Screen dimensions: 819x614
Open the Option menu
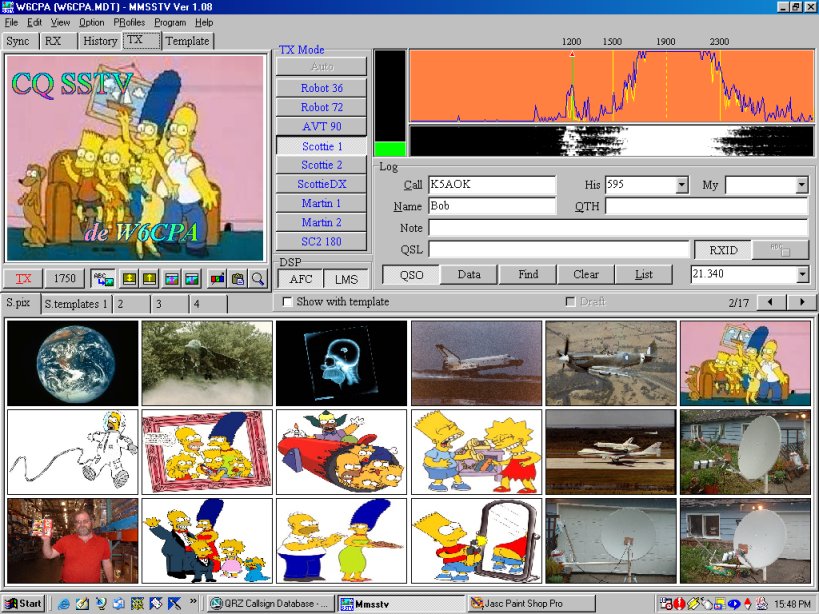click(91, 22)
